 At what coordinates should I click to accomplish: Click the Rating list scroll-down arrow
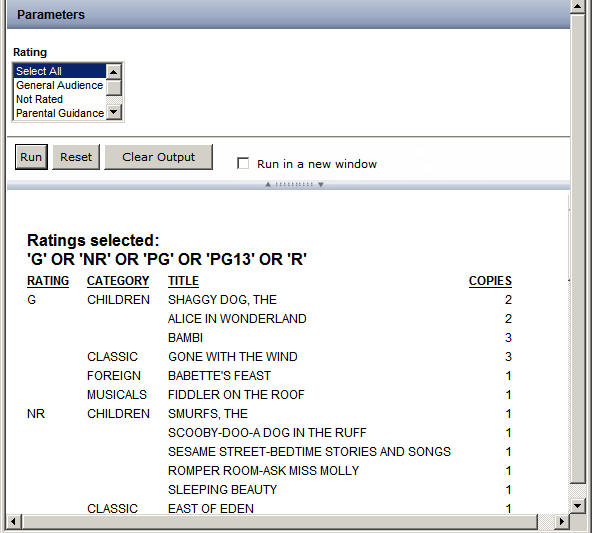114,112
